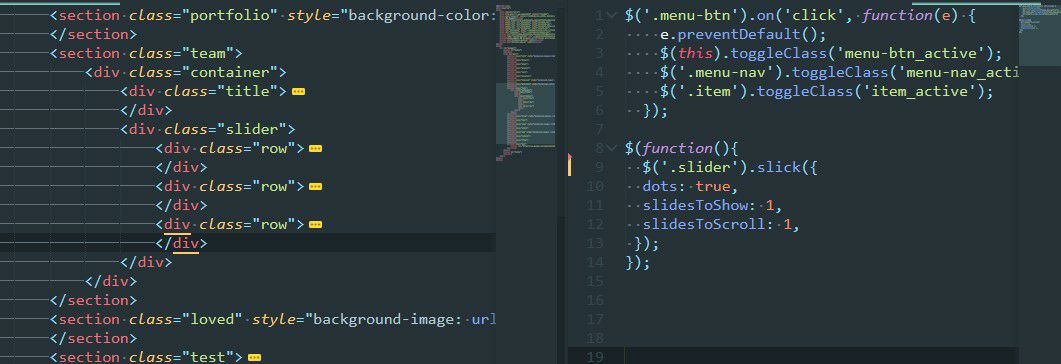Click the $(function(){ text on line 8
The width and height of the screenshot is (1061, 364).
682,148
